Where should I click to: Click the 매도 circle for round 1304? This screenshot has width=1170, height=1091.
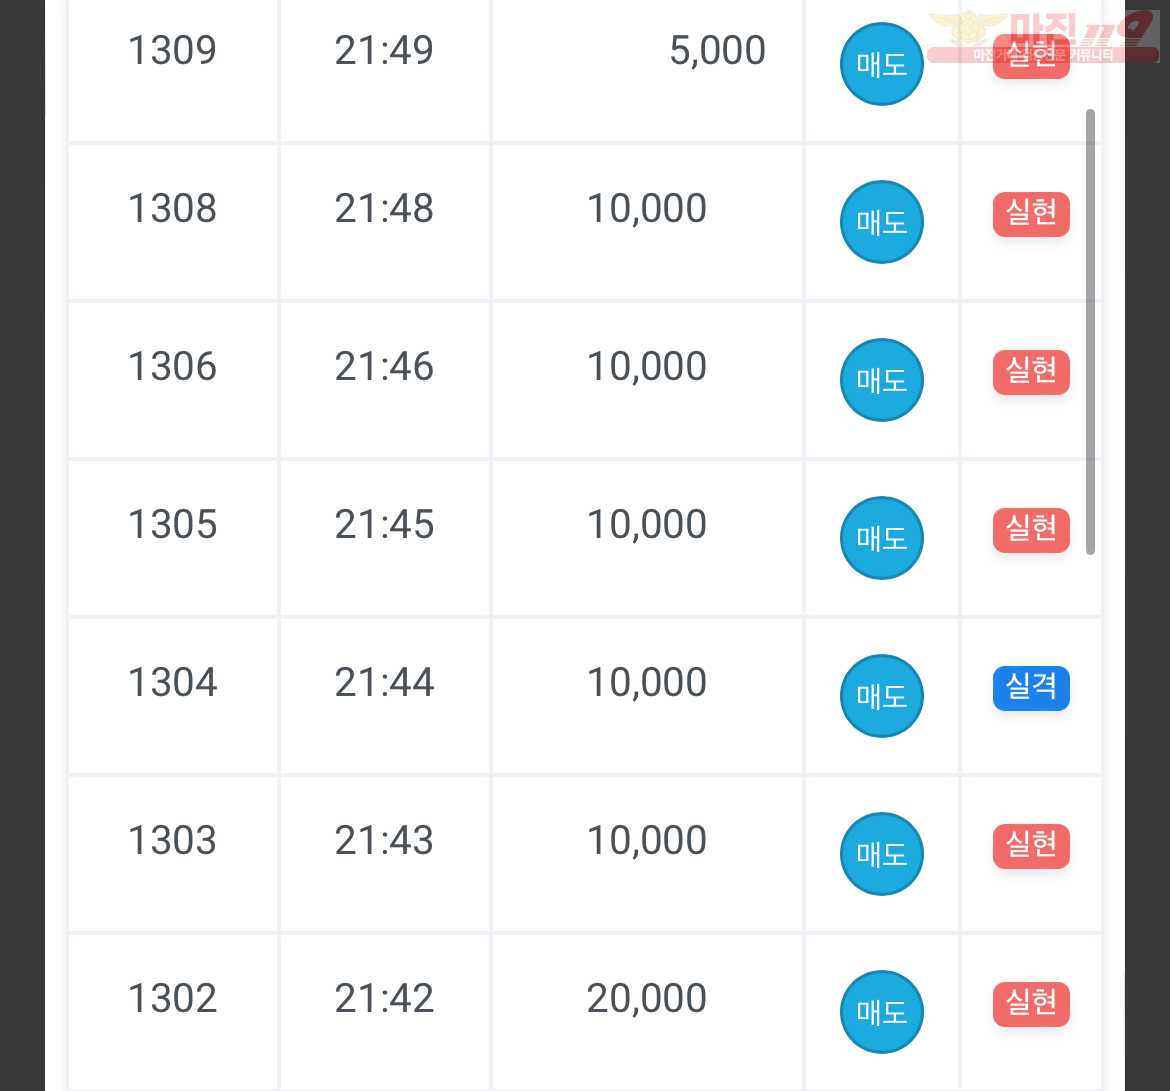(x=881, y=695)
